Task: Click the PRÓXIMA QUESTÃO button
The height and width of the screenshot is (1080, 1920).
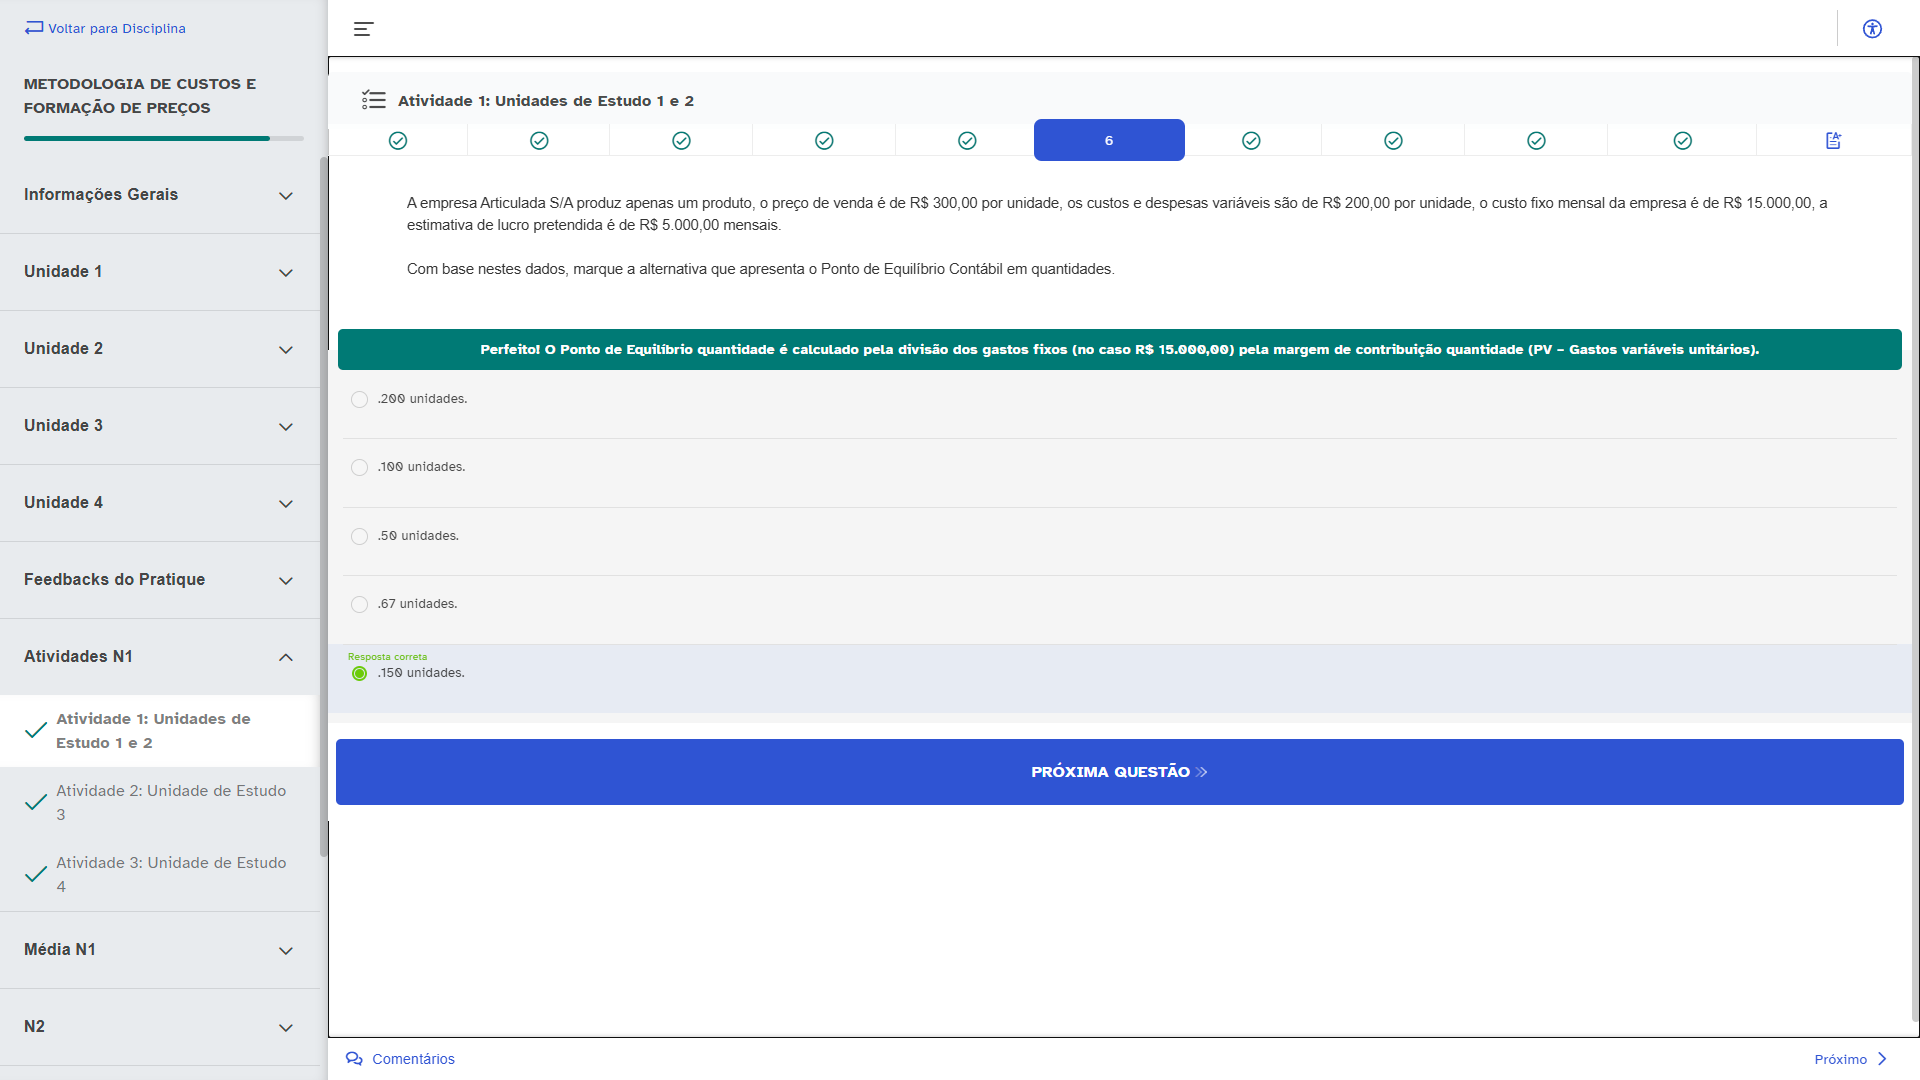Action: click(1119, 772)
